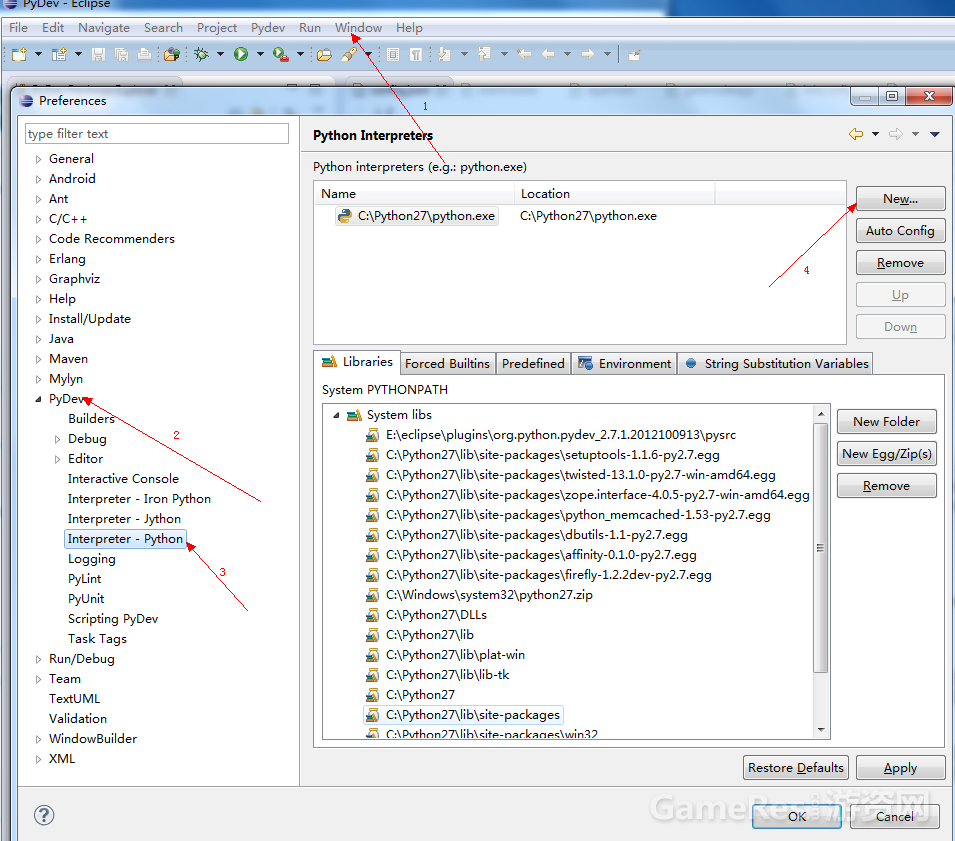Open the Run dropdown arrow
The height and width of the screenshot is (841, 955).
click(x=261, y=54)
